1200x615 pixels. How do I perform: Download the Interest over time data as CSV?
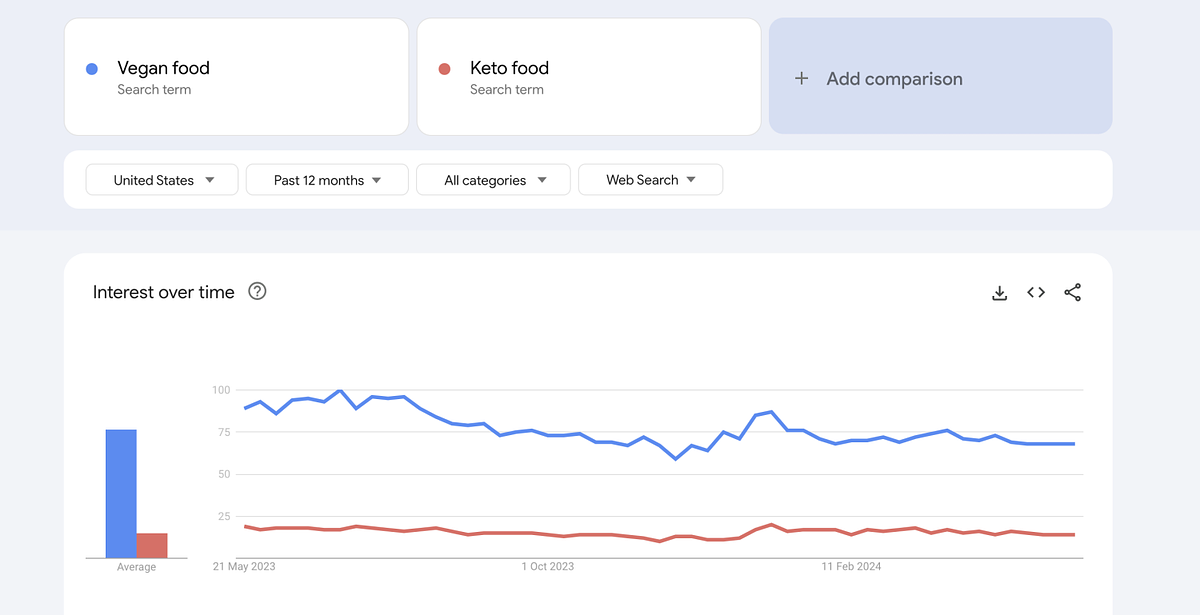[999, 292]
